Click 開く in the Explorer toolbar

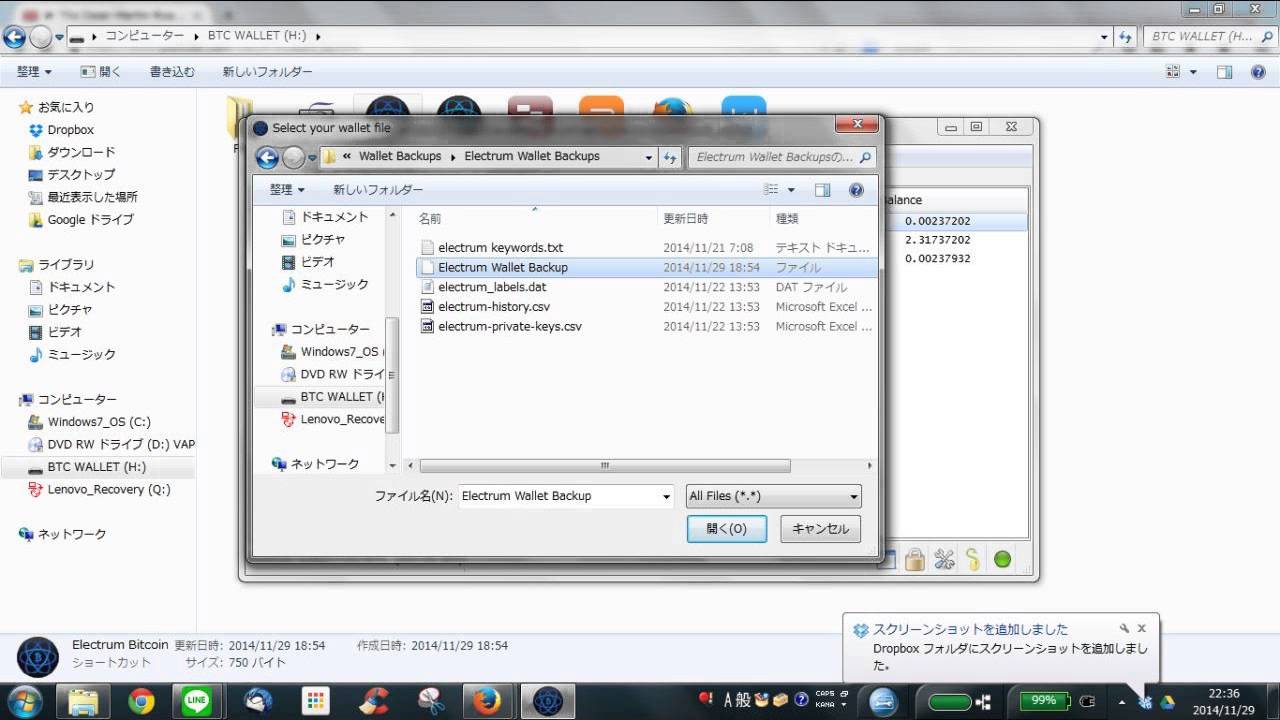101,72
